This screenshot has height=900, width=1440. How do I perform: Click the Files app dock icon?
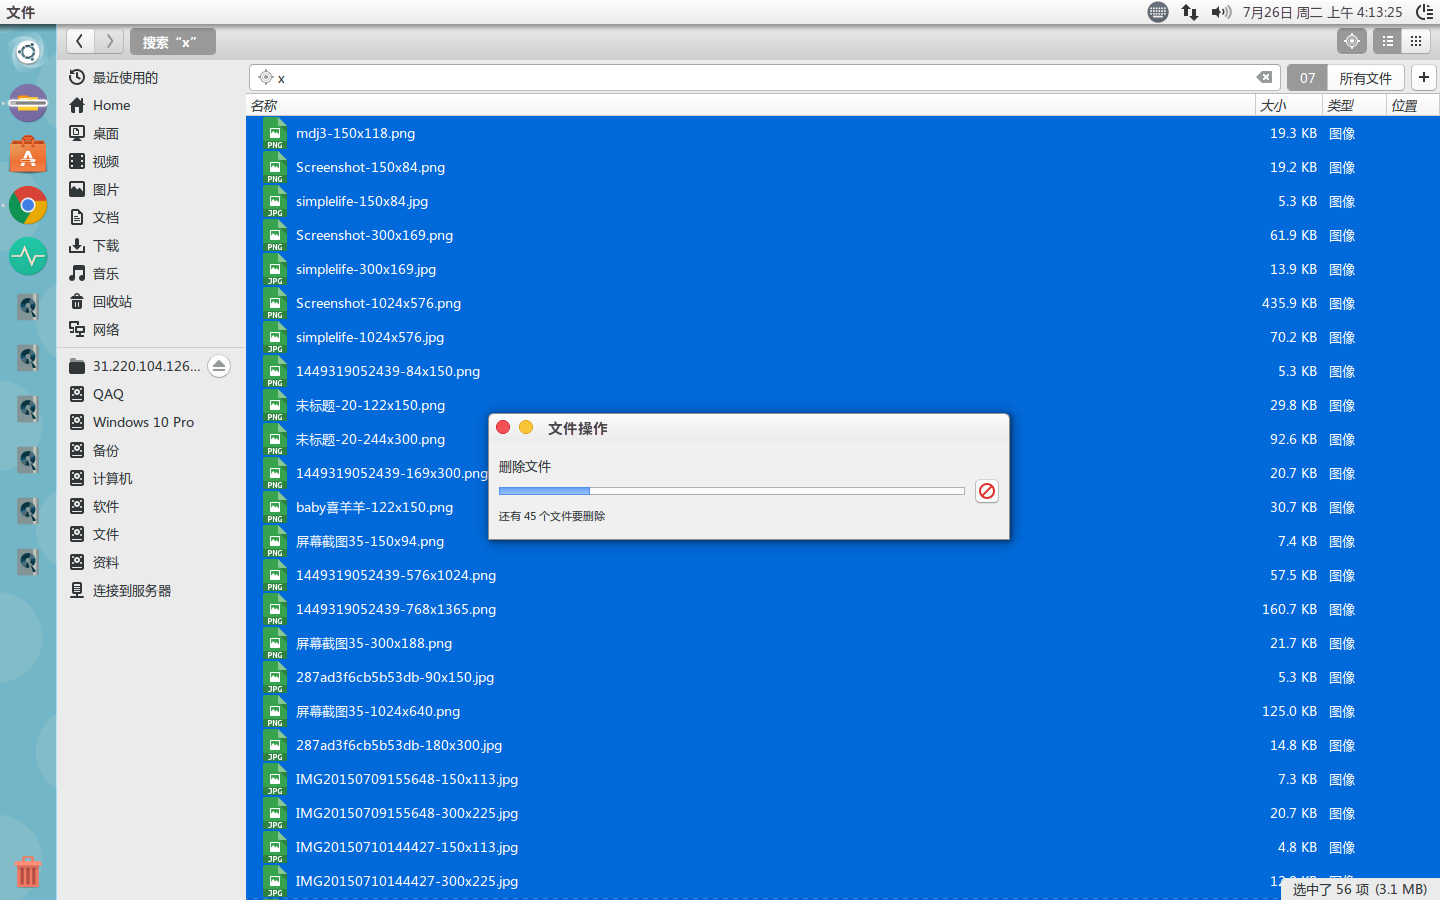click(x=28, y=104)
